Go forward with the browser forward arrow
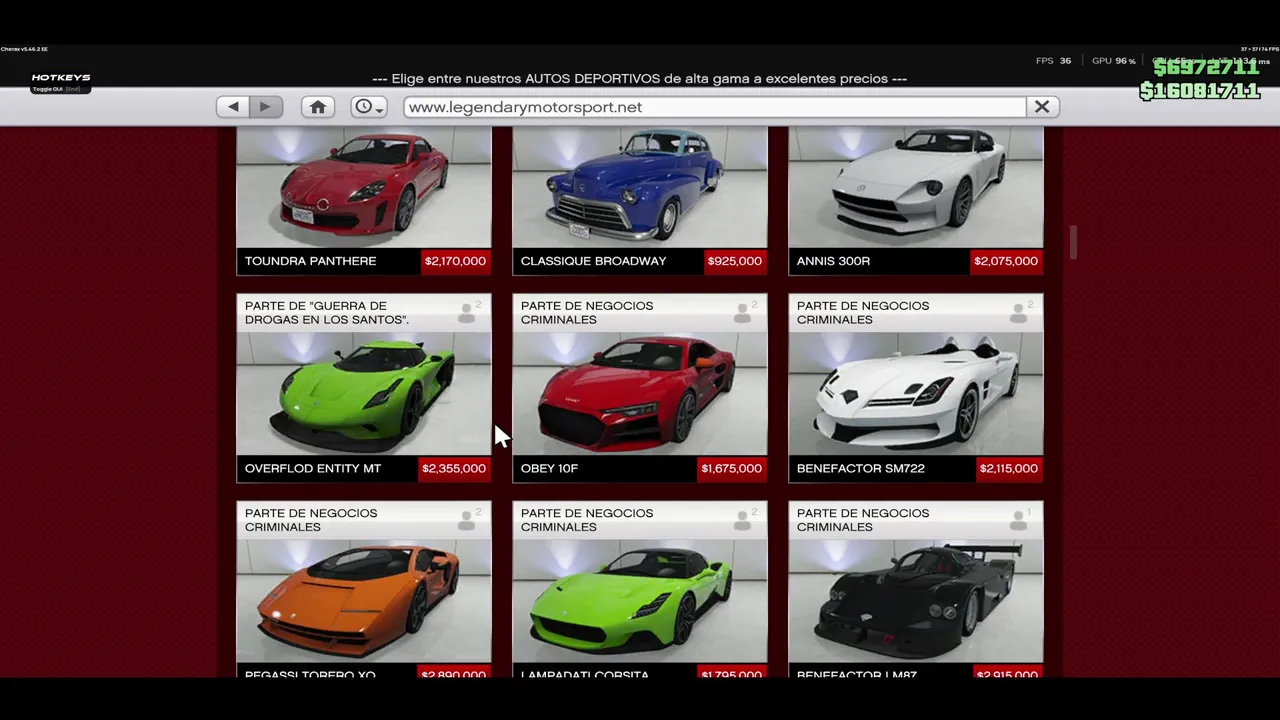 266,107
